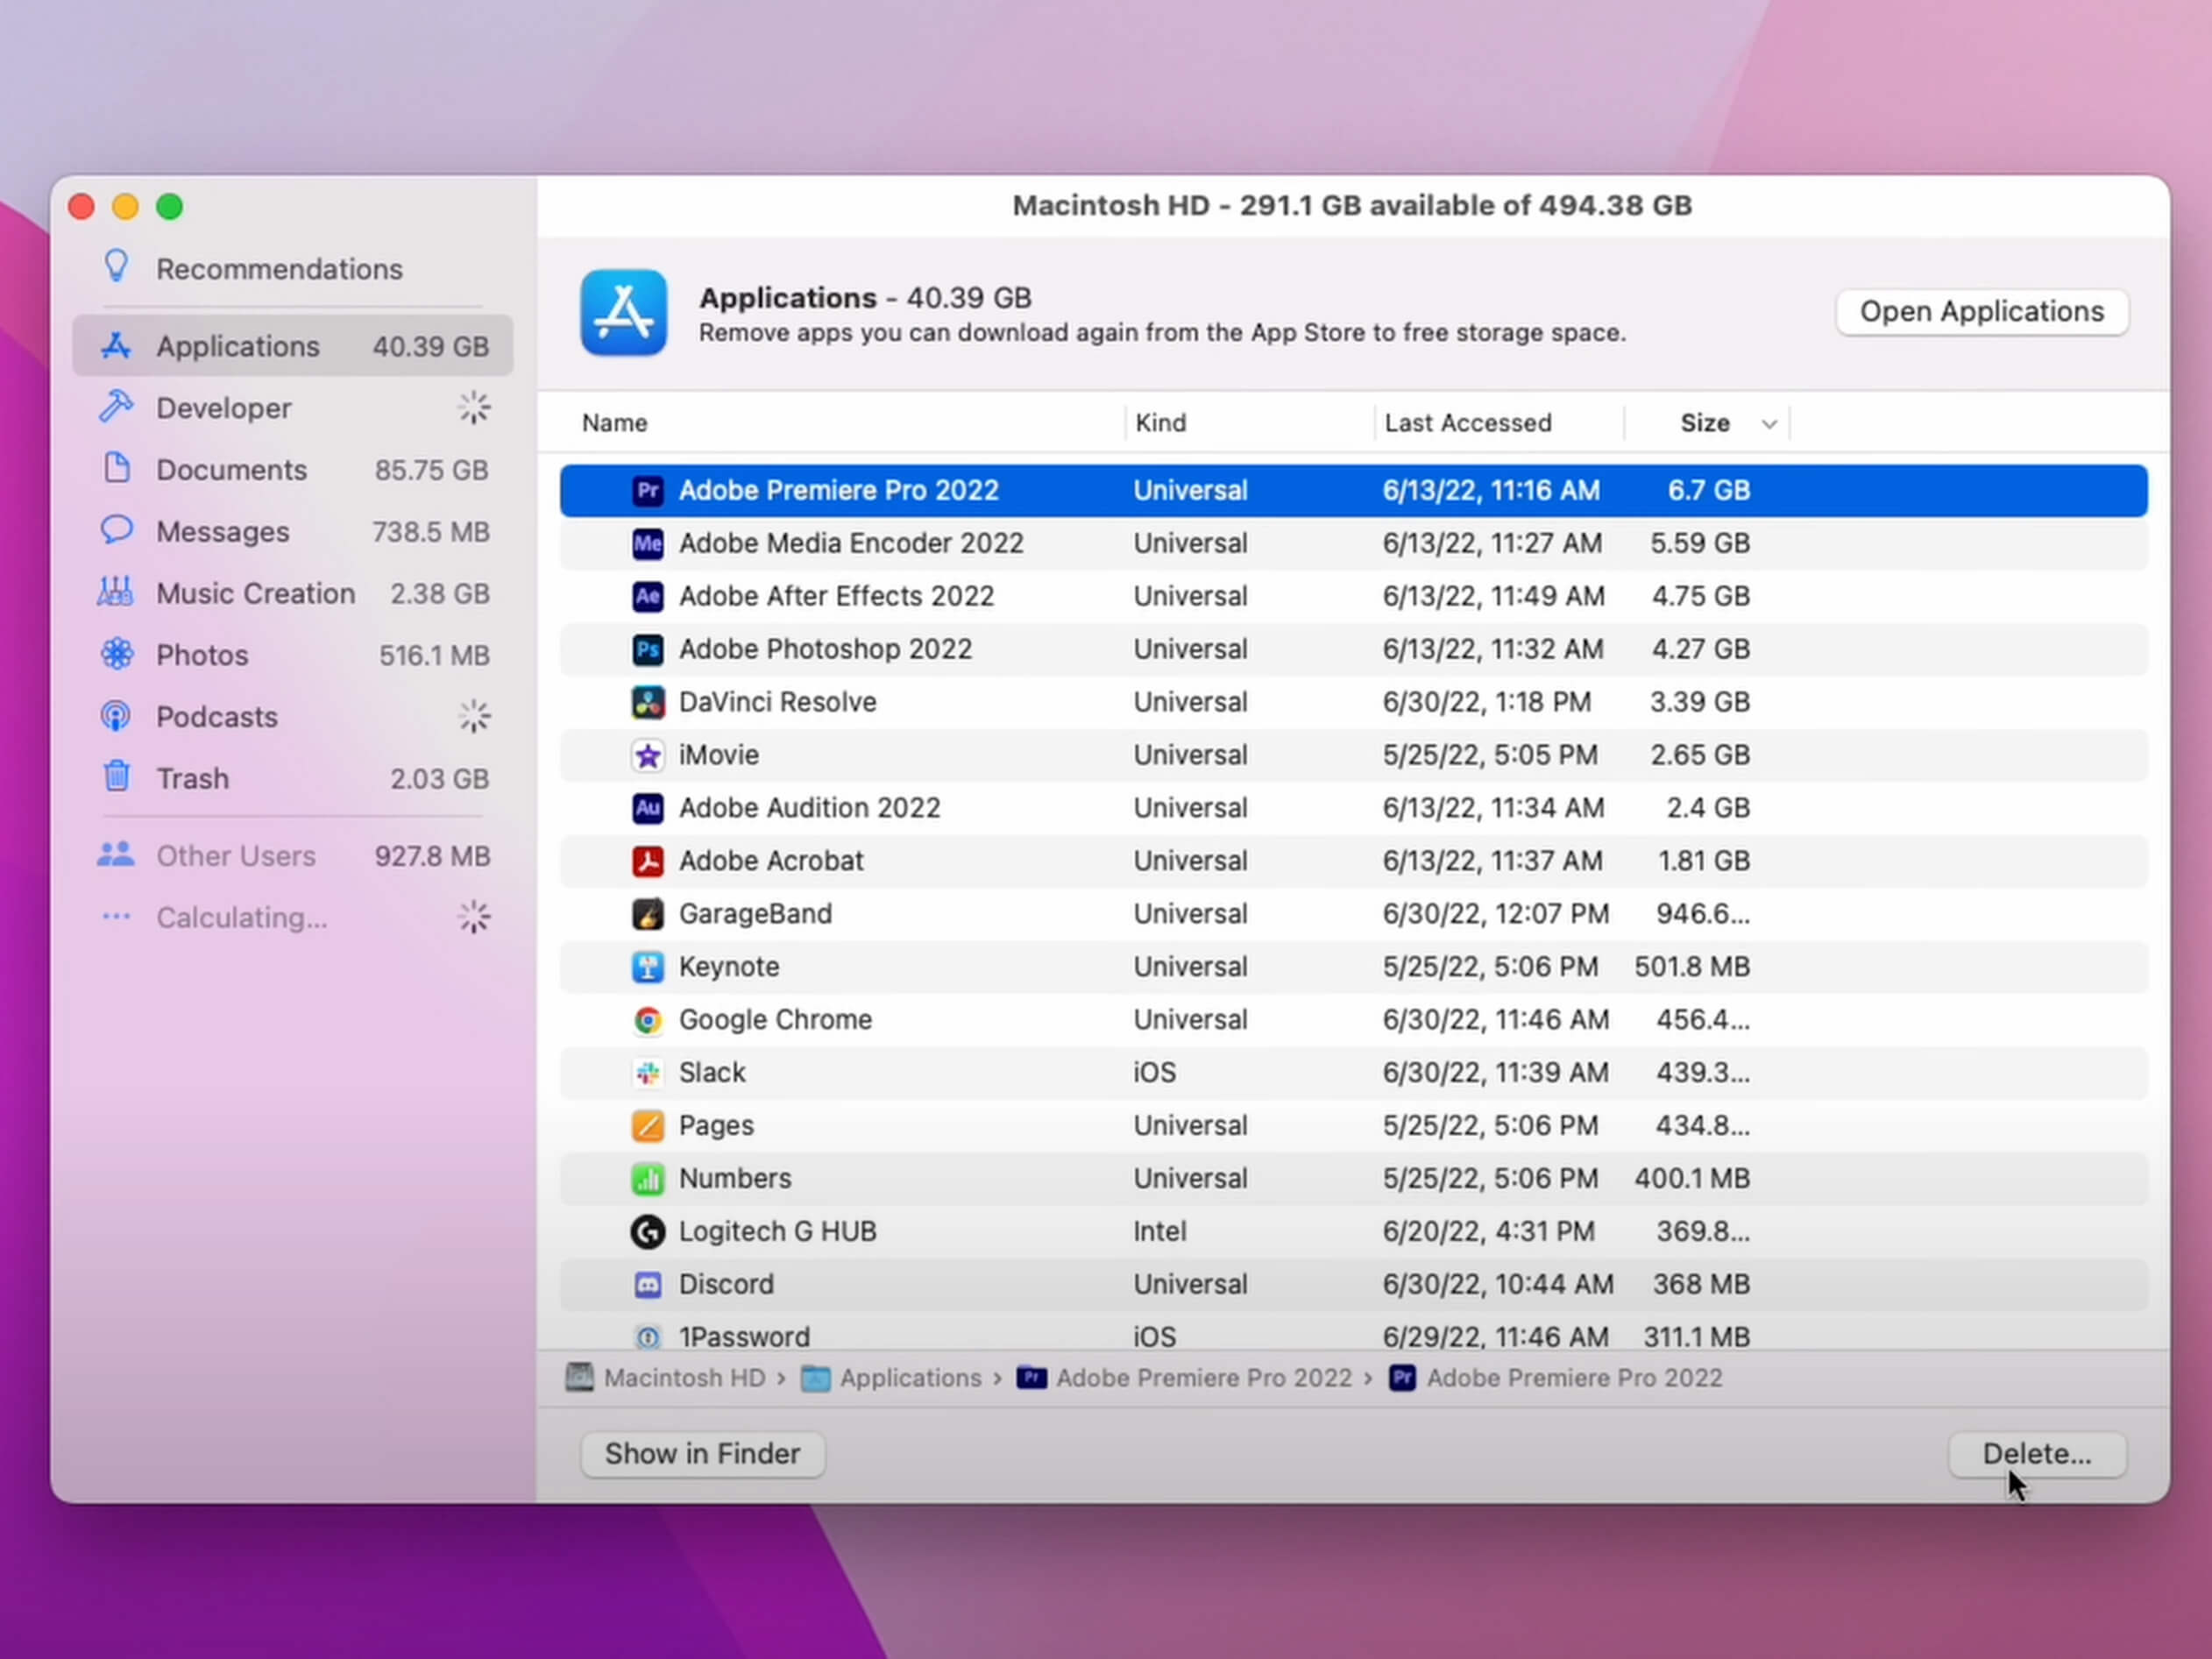Click the last Adobe Premiere Pro 2022 path item
Image resolution: width=2212 pixels, height=1659 pixels.
[1556, 1378]
